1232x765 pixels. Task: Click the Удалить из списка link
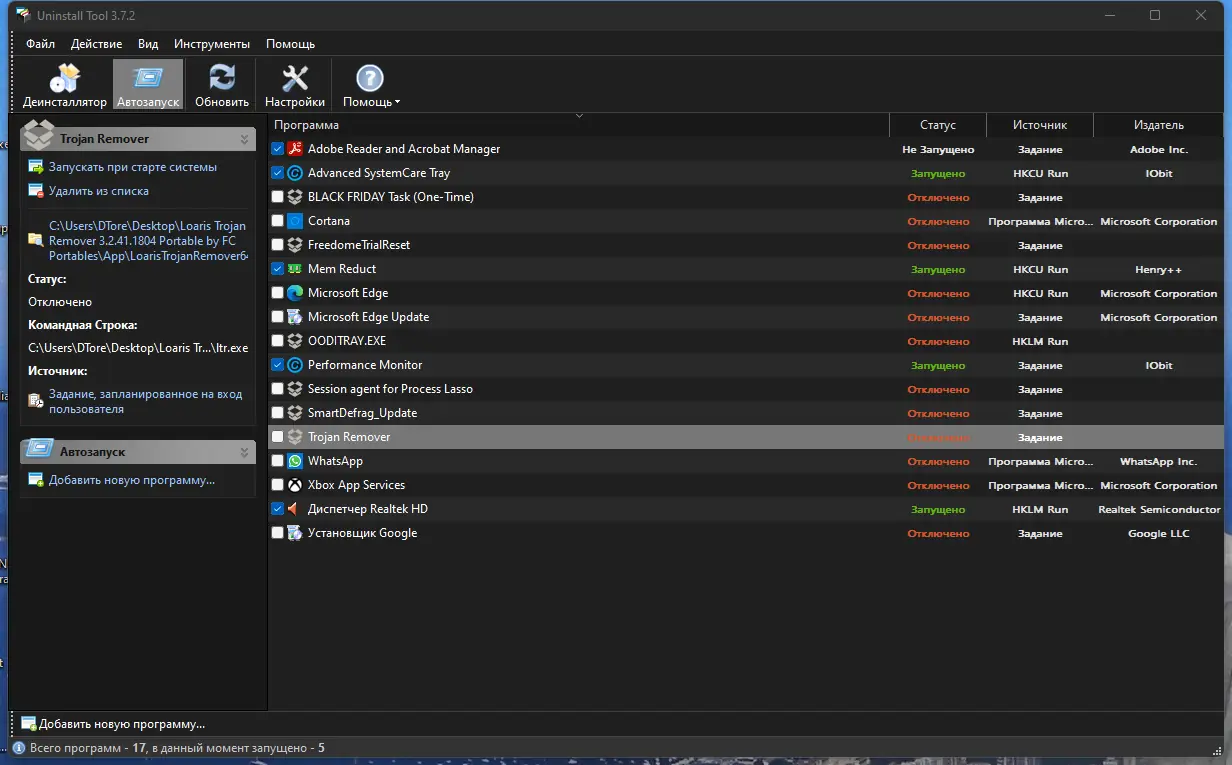[99, 191]
